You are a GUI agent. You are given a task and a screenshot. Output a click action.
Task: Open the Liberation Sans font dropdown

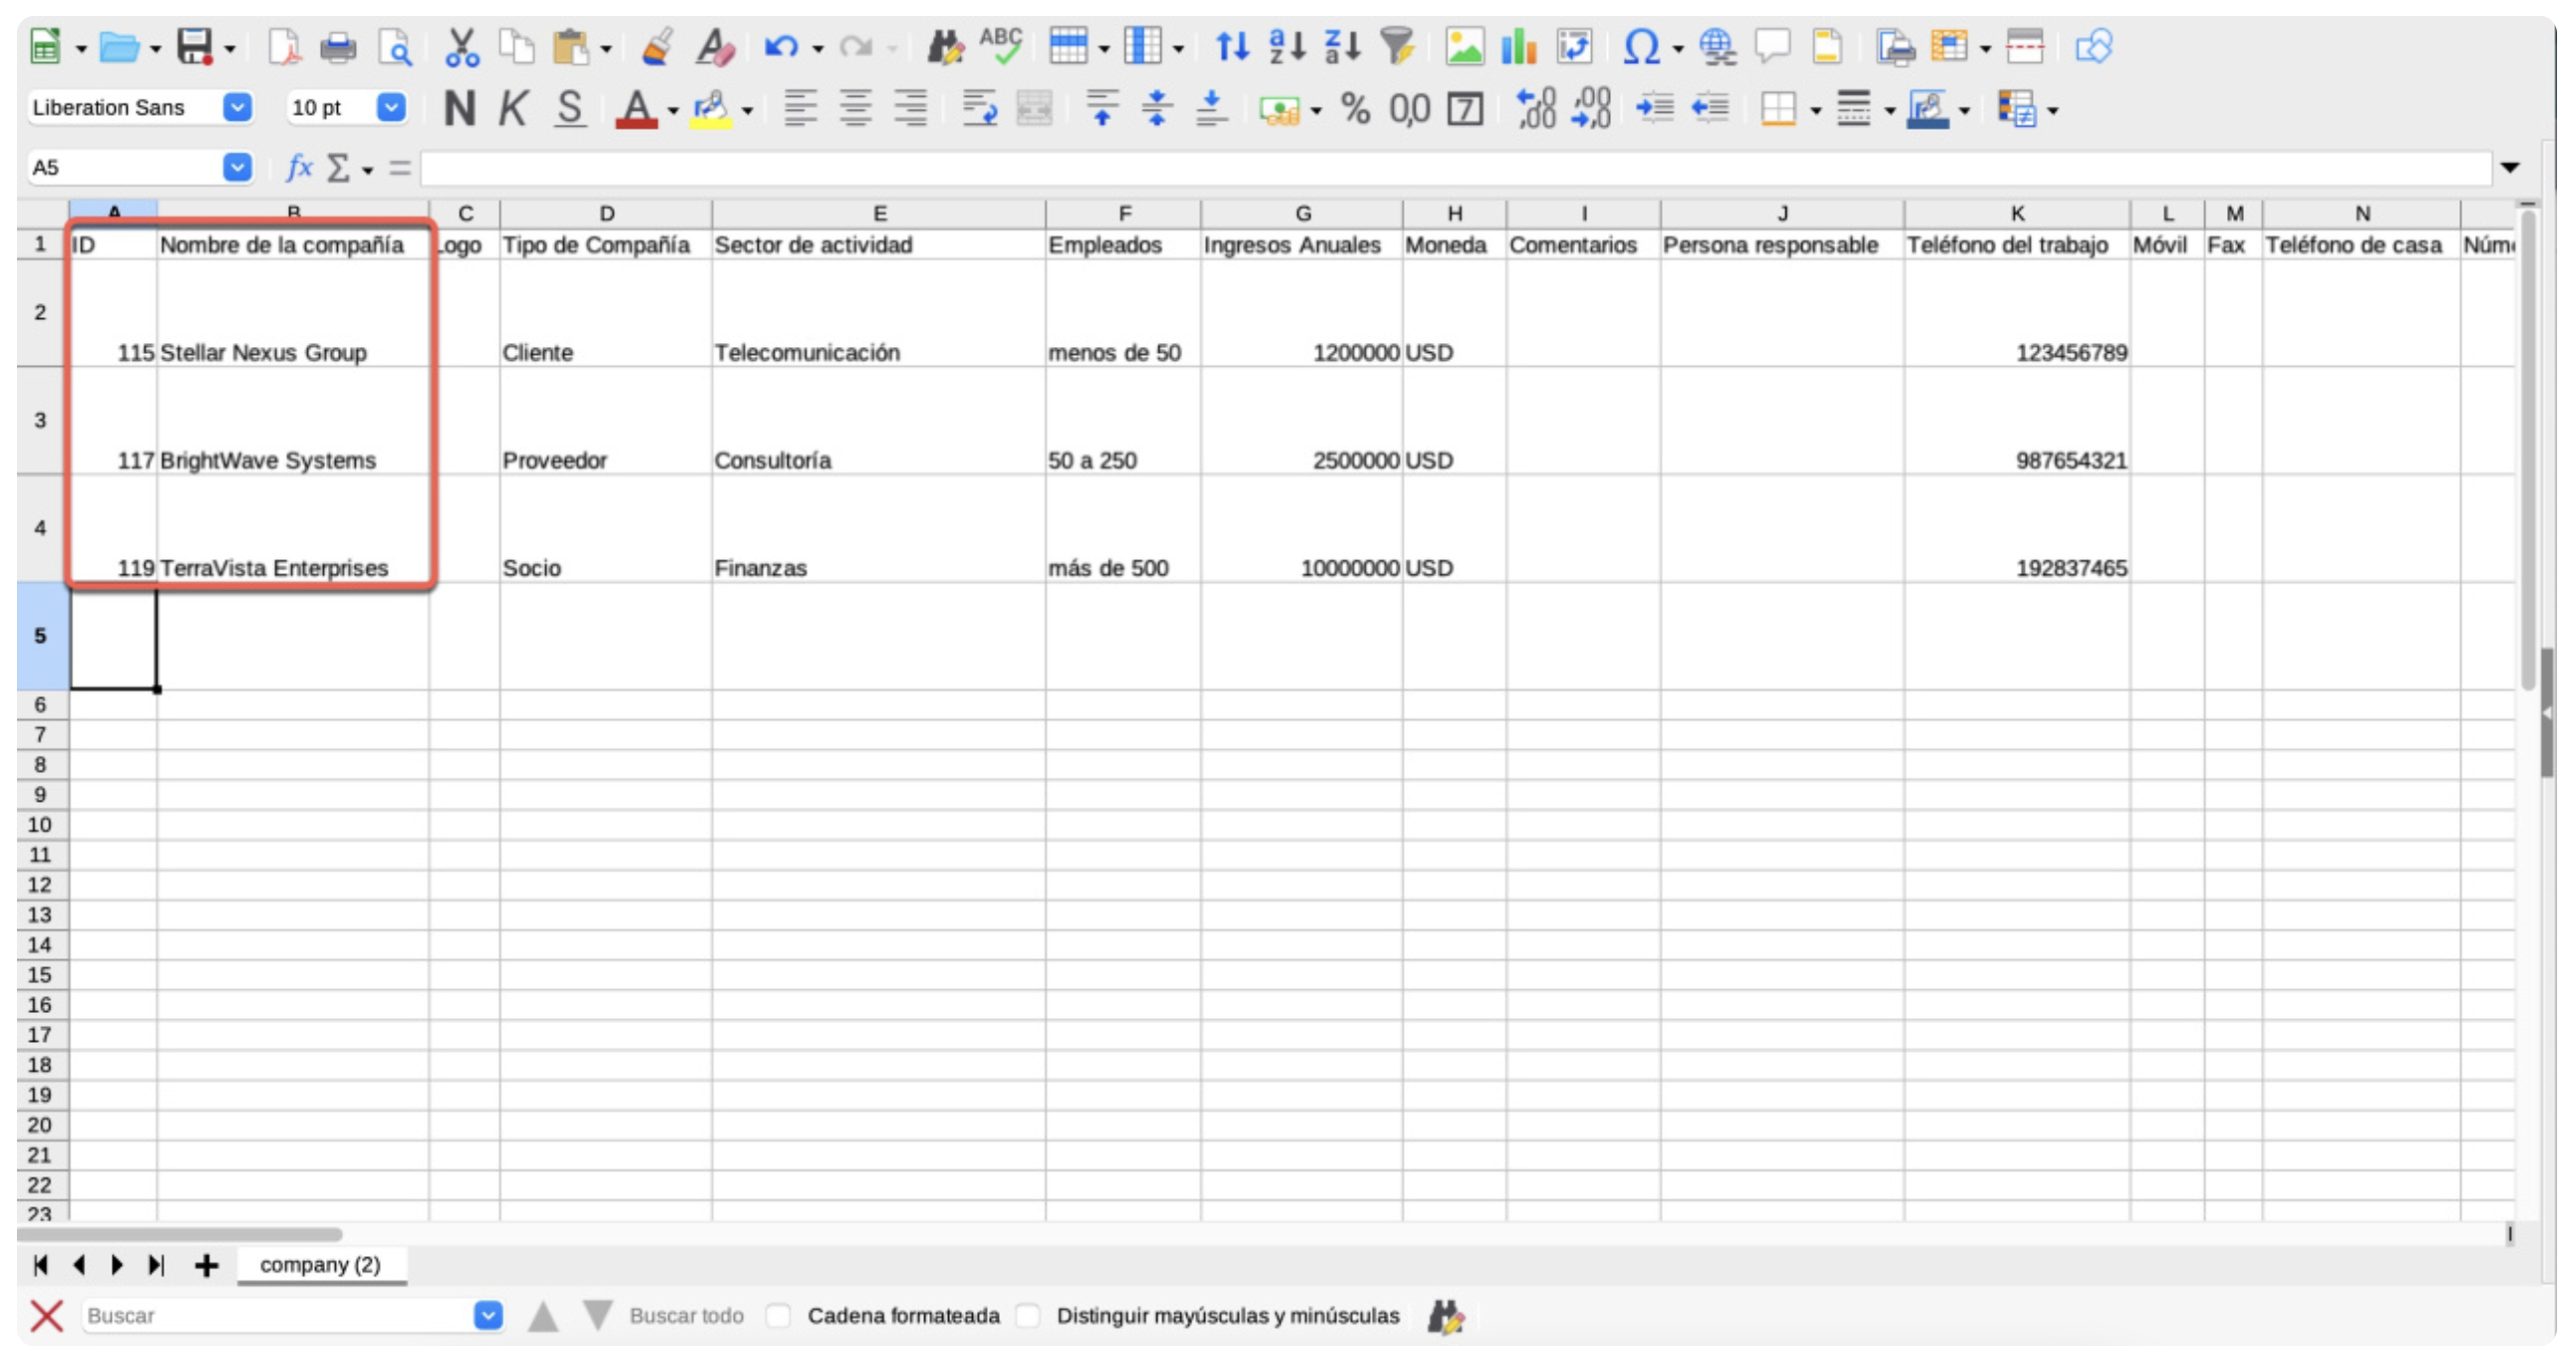pyautogui.click(x=237, y=108)
